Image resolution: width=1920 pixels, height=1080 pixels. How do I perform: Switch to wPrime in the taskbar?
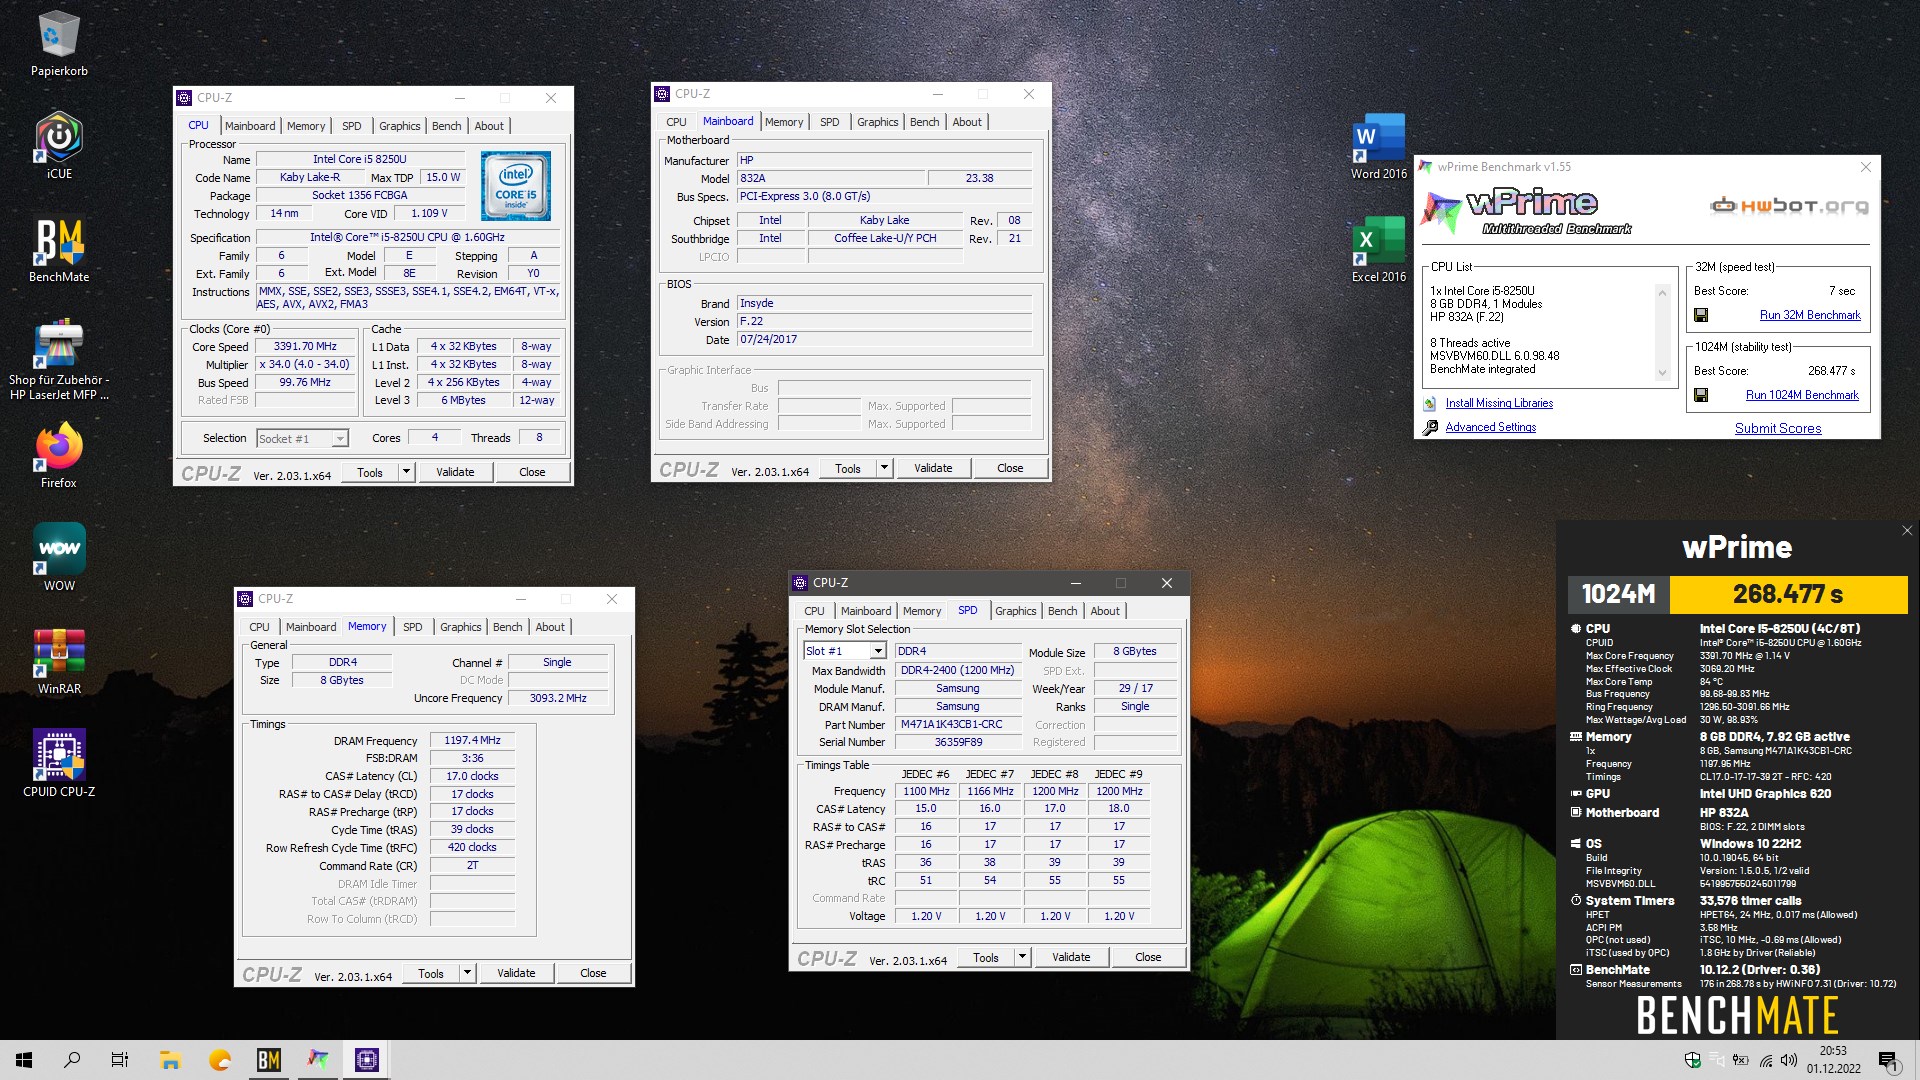[x=318, y=1060]
